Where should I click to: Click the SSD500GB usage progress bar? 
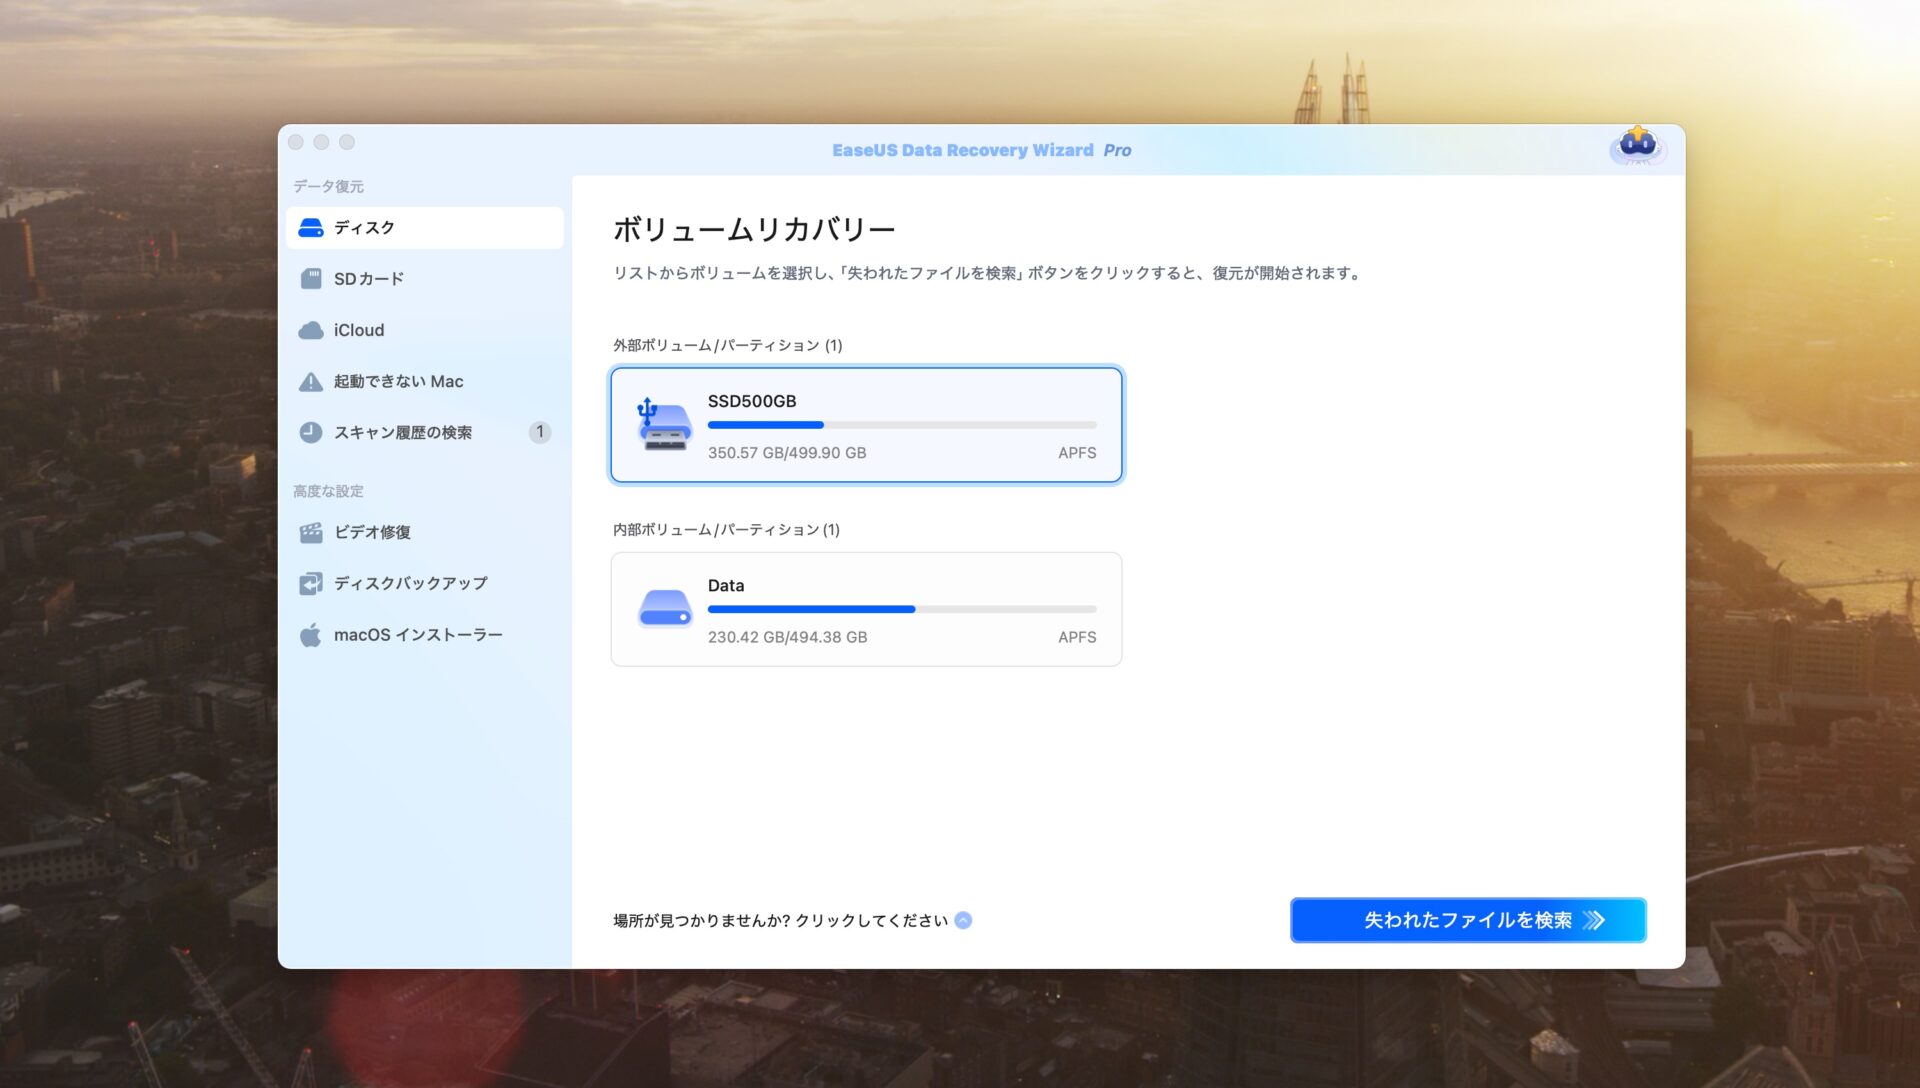(902, 425)
